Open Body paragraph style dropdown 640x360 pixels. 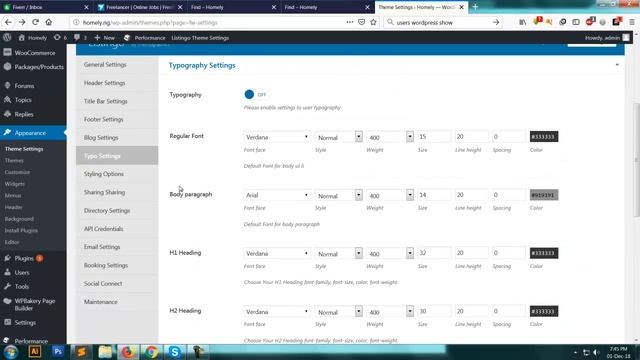tap(338, 195)
